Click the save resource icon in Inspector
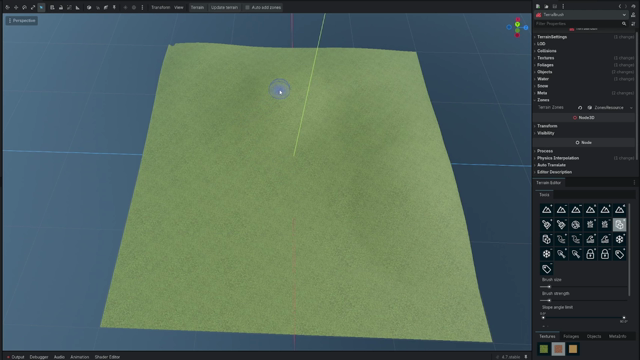This screenshot has height=360, width=640. click(x=554, y=6)
